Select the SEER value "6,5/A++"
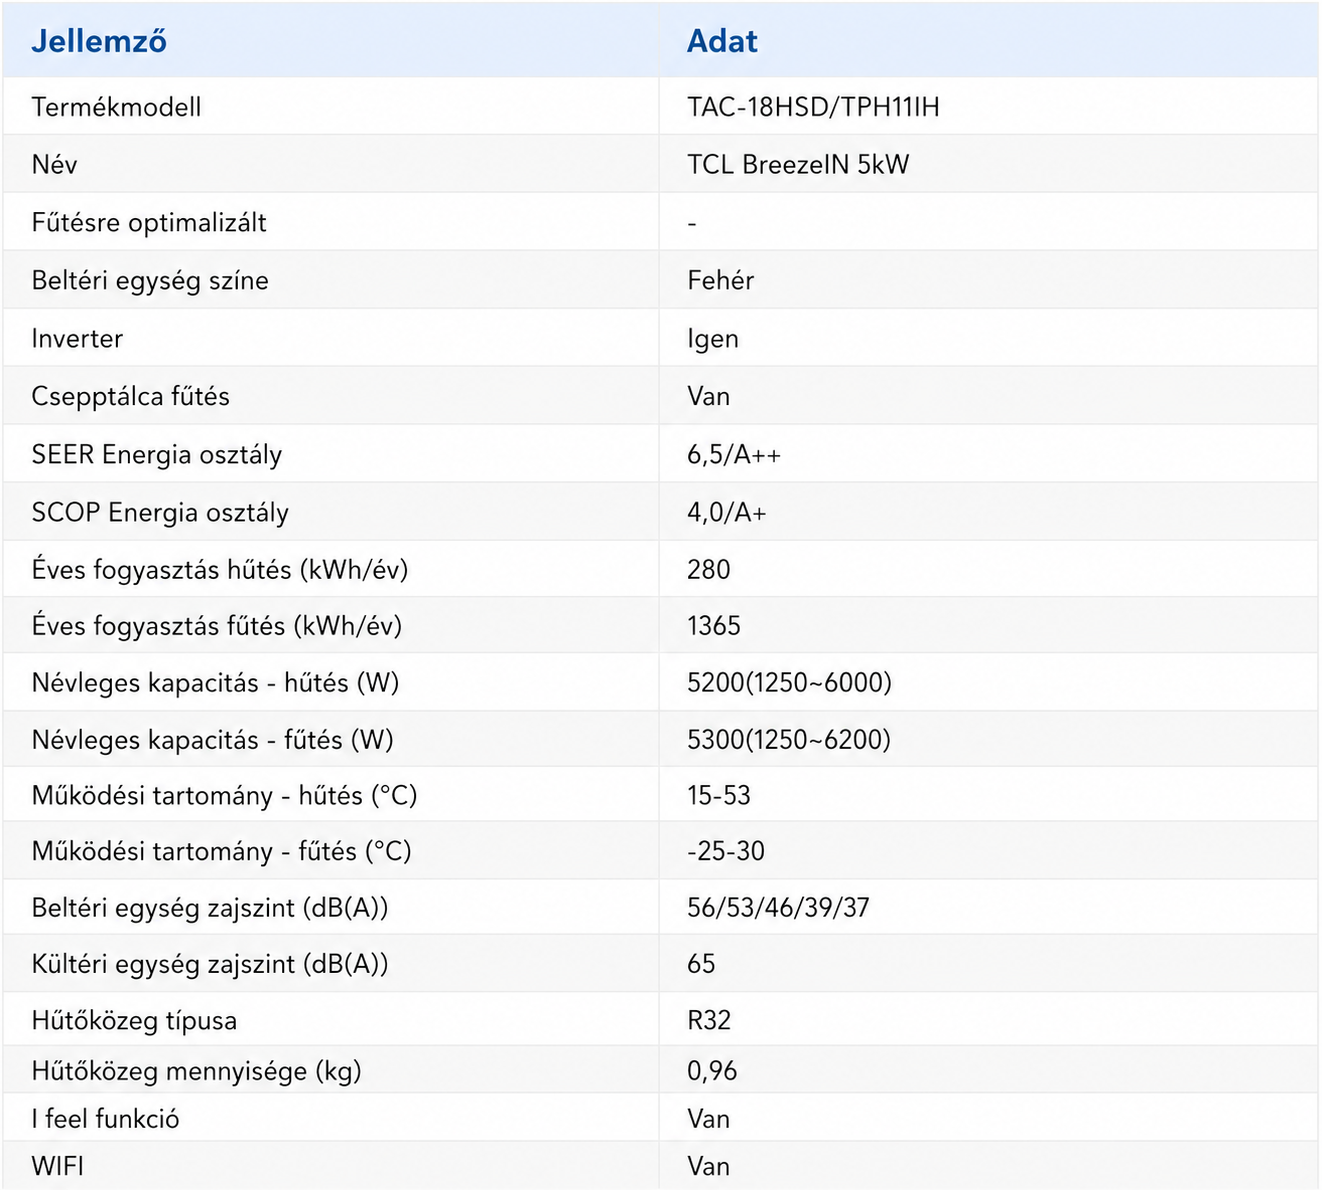 point(734,455)
